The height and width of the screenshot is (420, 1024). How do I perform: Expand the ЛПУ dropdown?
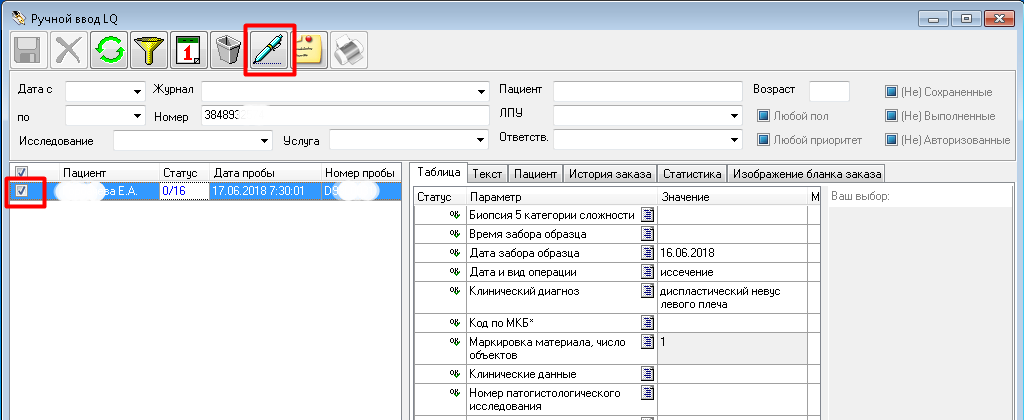[x=735, y=116]
